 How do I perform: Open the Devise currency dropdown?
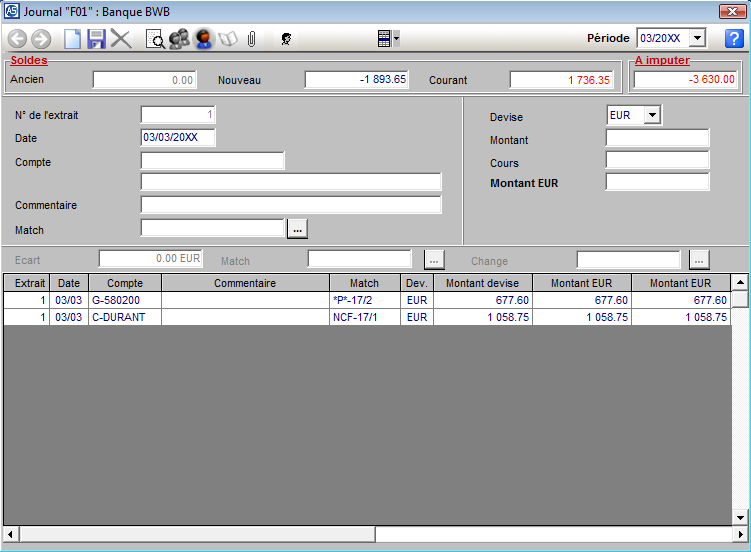(x=652, y=115)
